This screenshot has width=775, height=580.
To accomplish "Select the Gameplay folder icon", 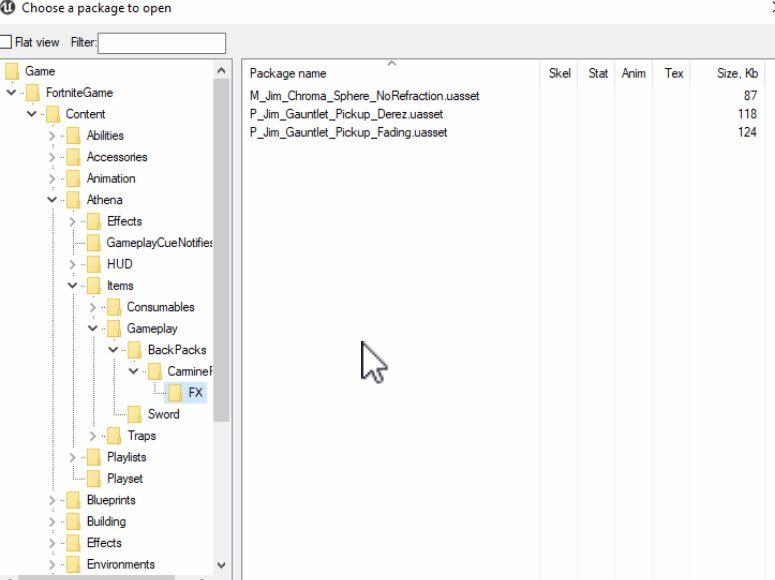I will 114,328.
